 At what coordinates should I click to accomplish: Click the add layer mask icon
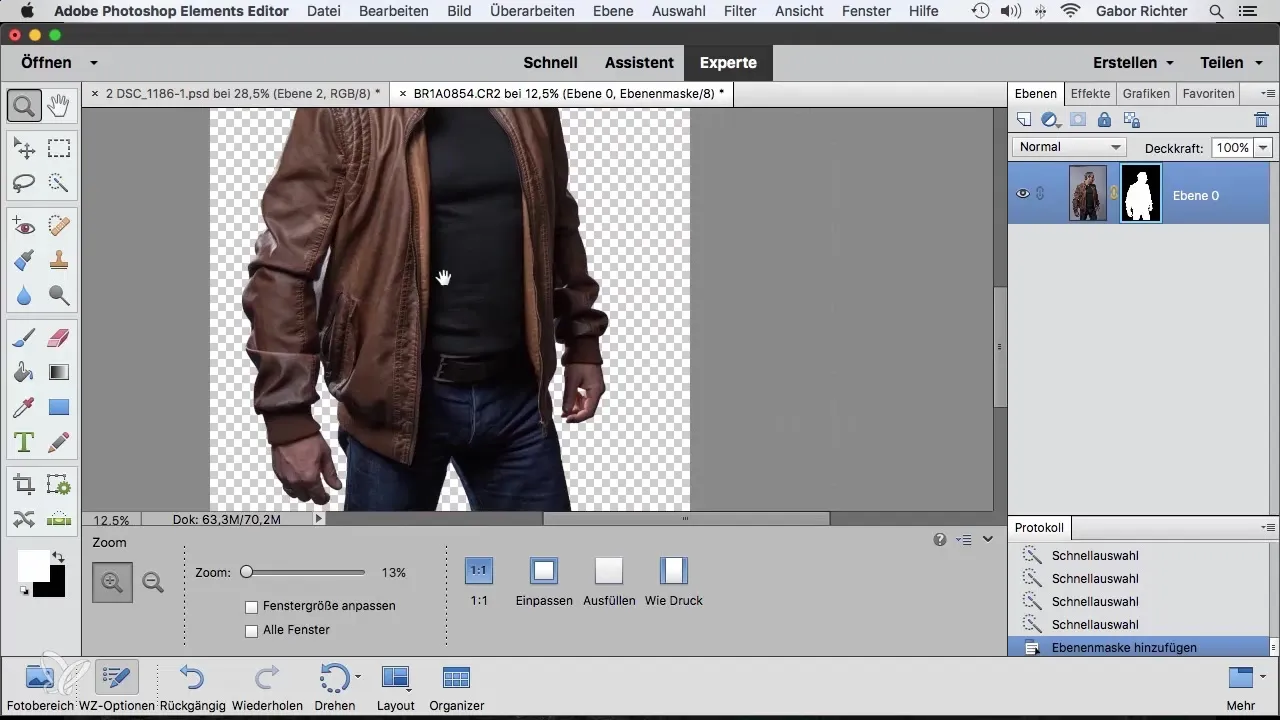[x=1078, y=120]
